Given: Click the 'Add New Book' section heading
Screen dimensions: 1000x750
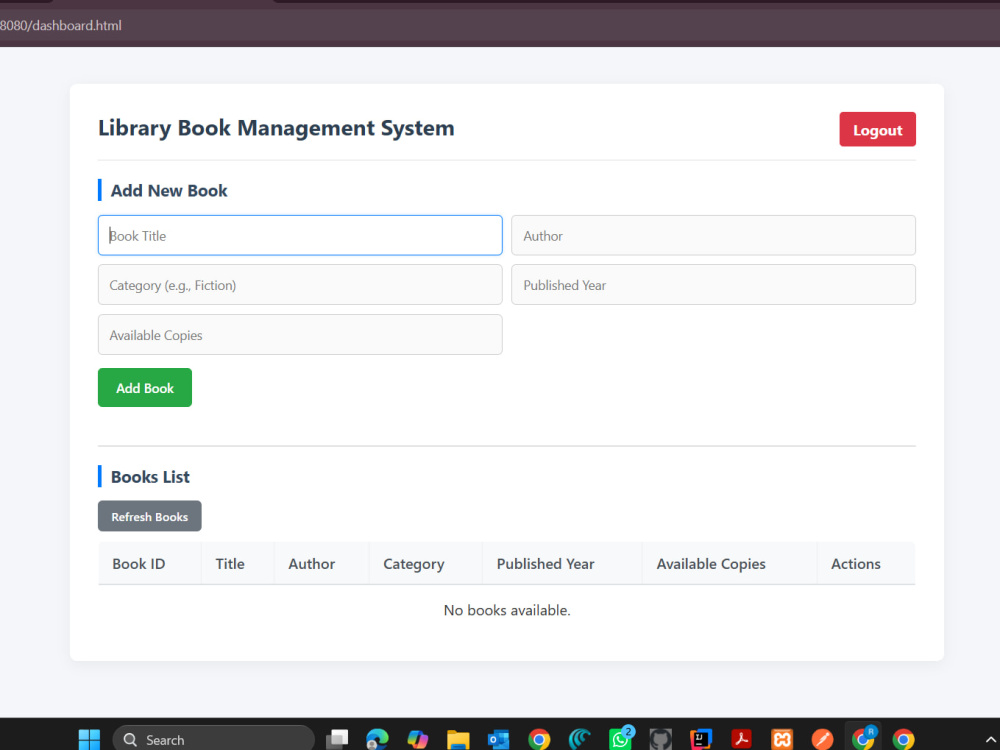Looking at the screenshot, I should [169, 191].
